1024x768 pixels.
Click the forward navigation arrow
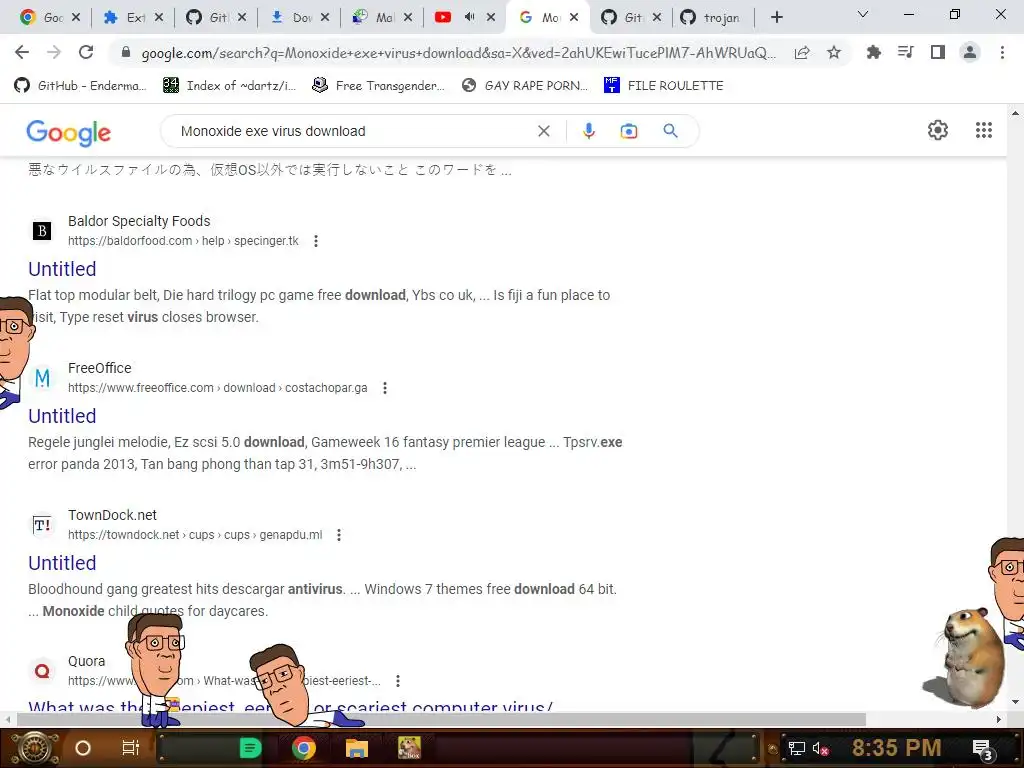pyautogui.click(x=54, y=52)
